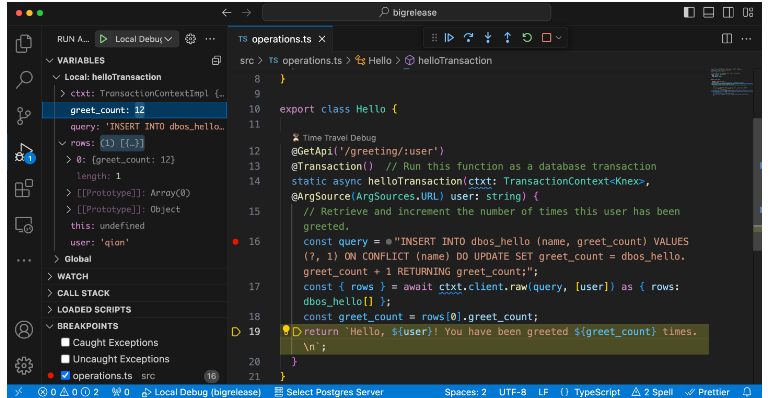The width and height of the screenshot is (770, 398).
Task: Collapse the BREAKPOINTS section
Action: (x=50, y=326)
